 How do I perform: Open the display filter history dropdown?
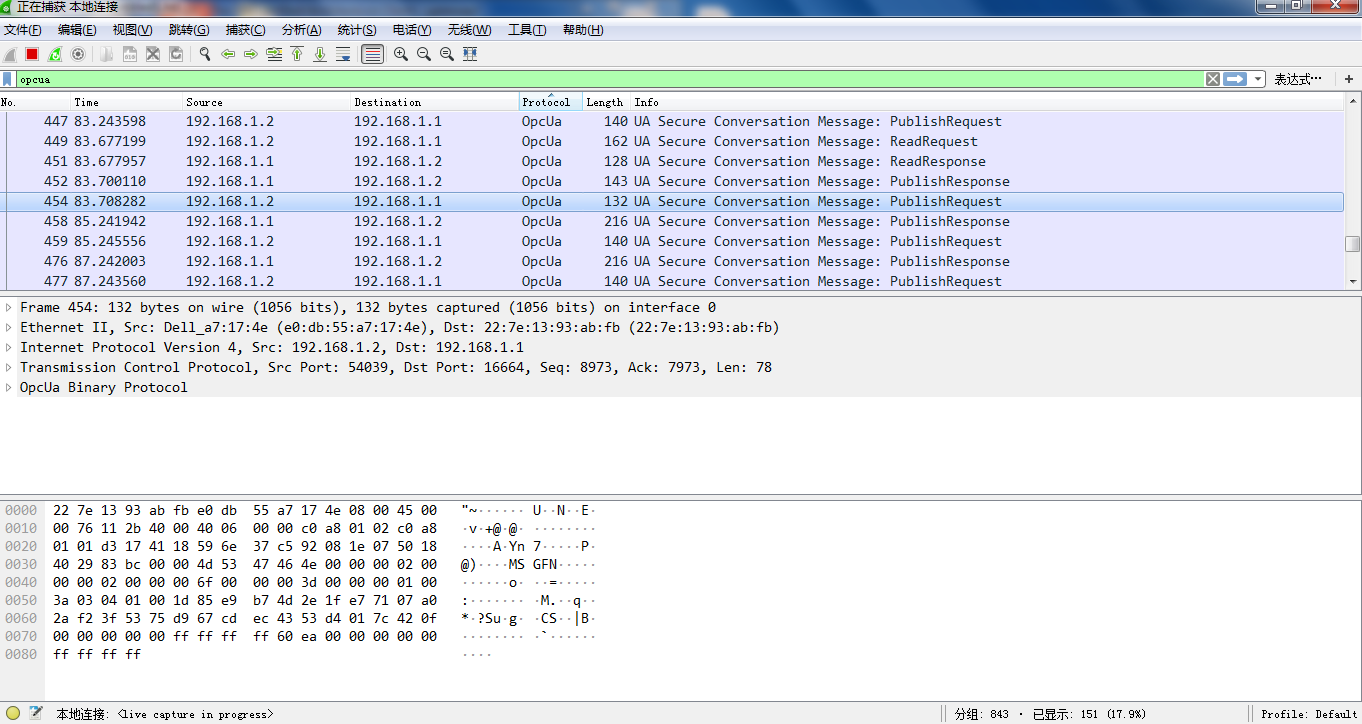click(x=1258, y=79)
